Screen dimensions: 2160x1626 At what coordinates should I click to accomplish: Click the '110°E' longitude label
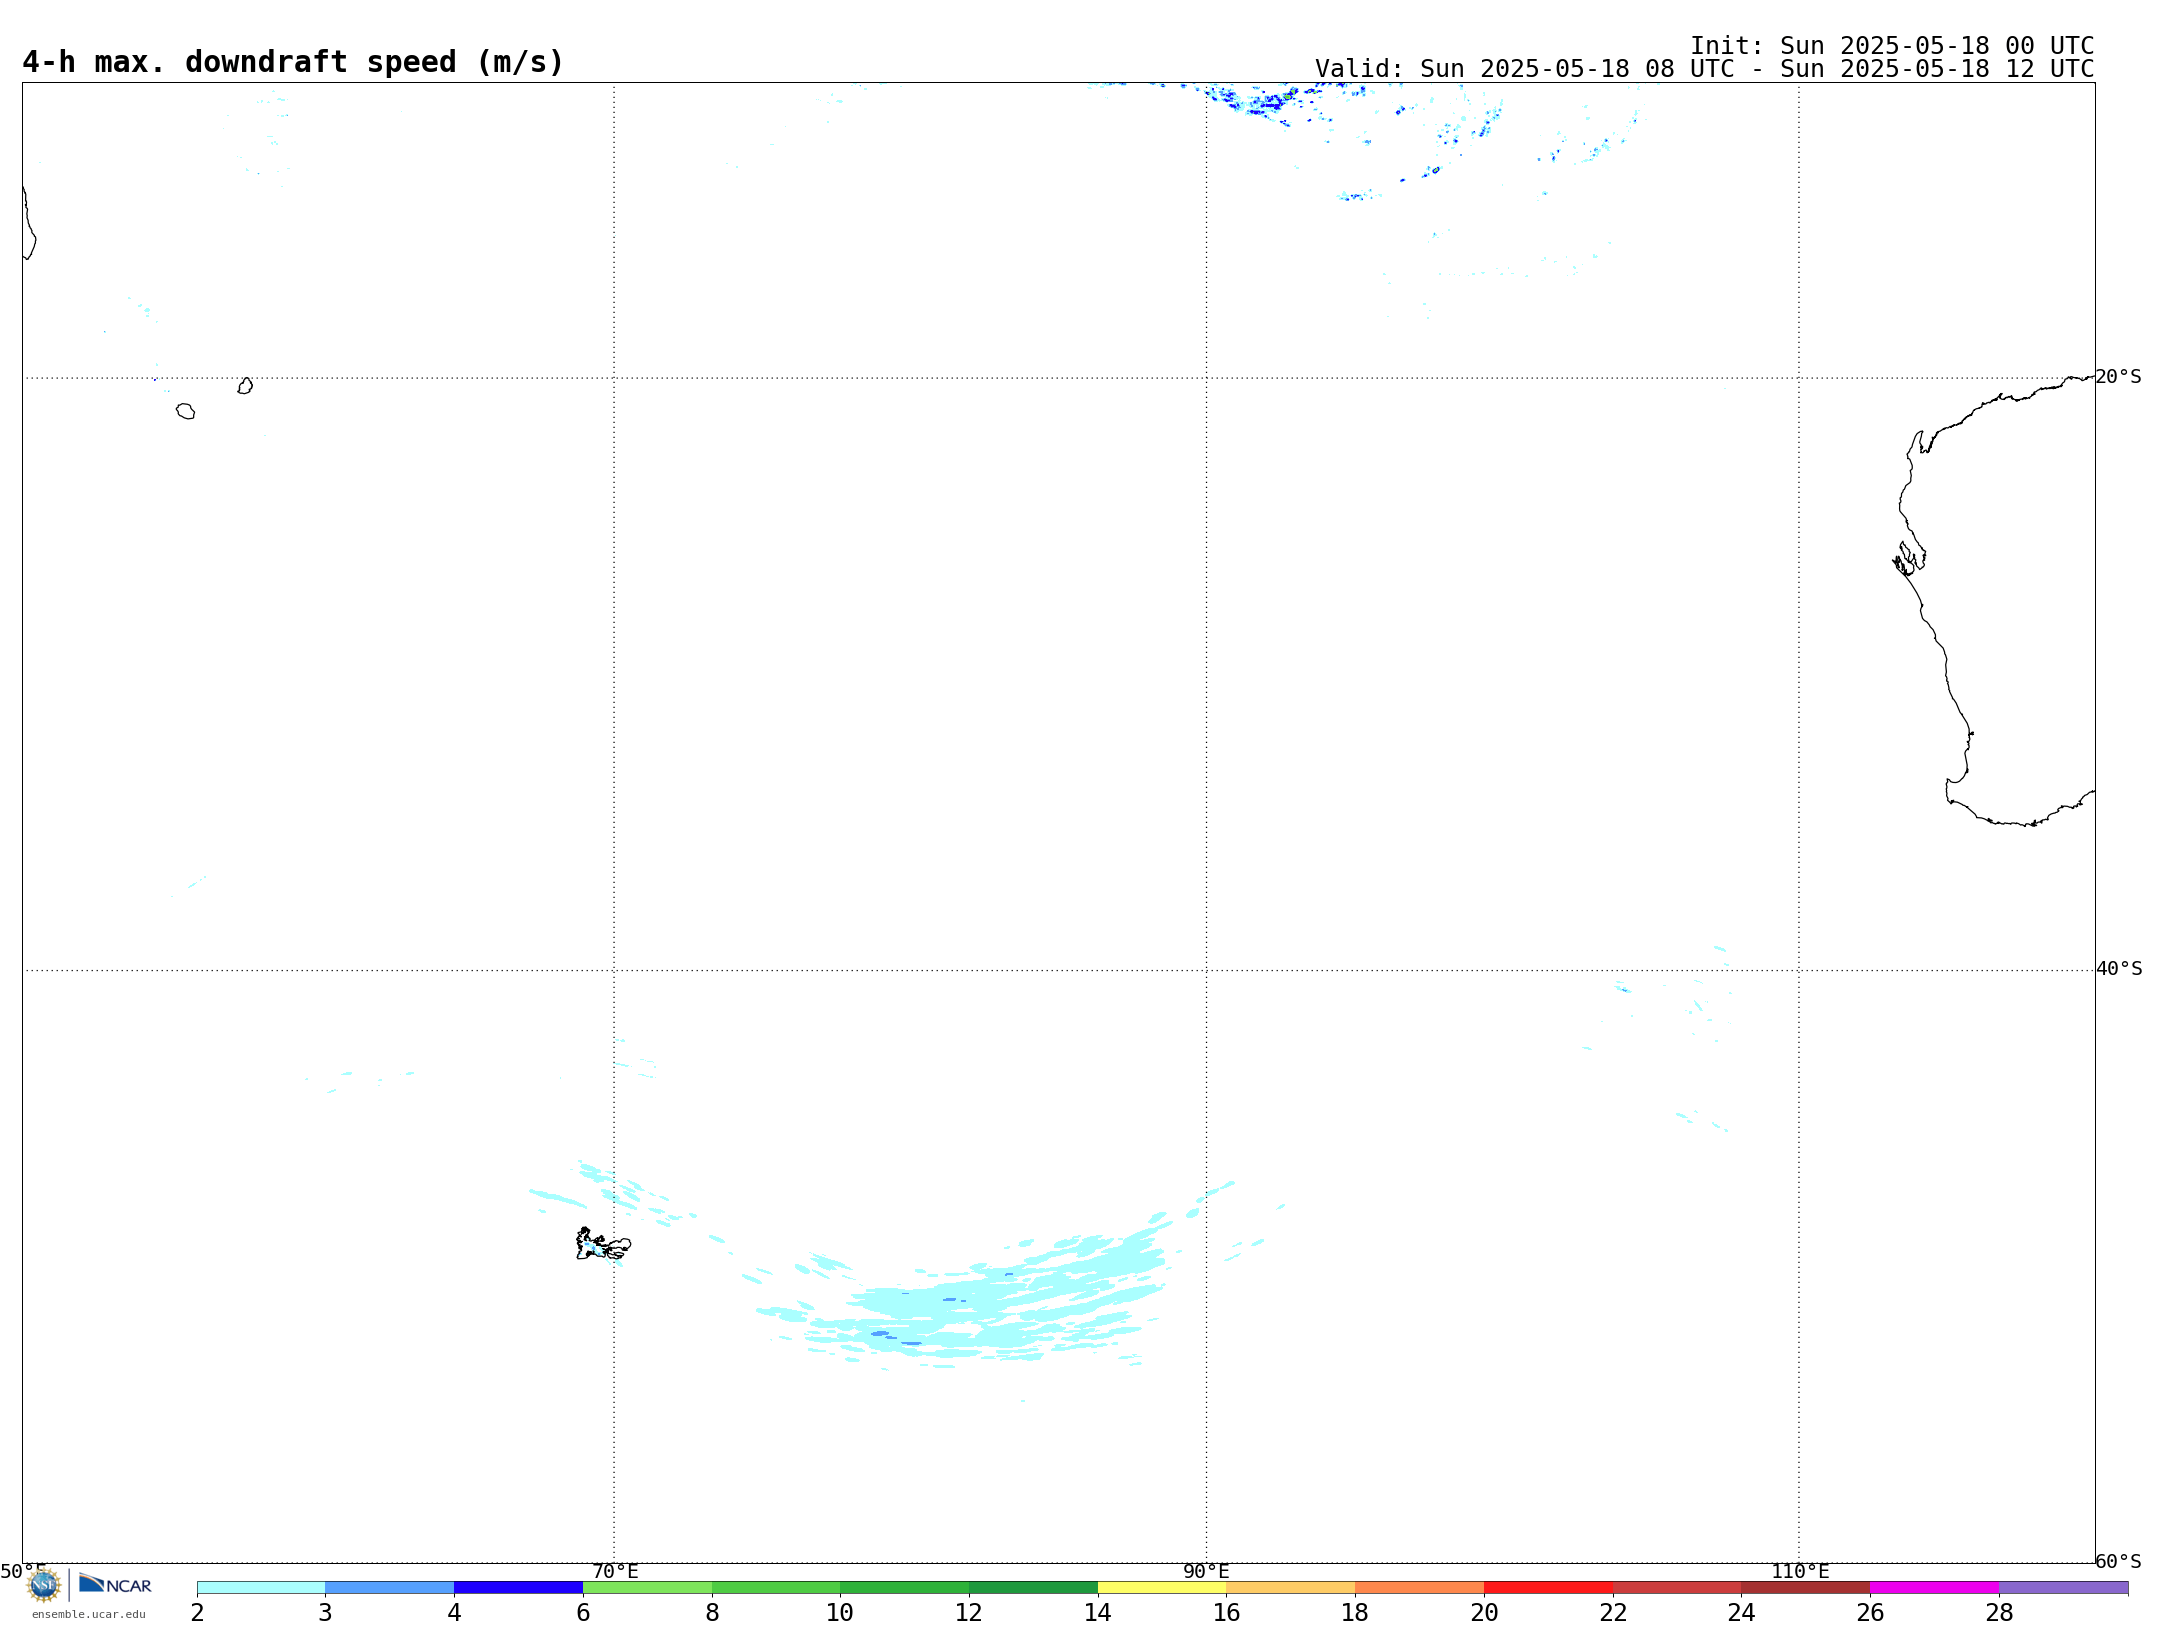1800,1571
